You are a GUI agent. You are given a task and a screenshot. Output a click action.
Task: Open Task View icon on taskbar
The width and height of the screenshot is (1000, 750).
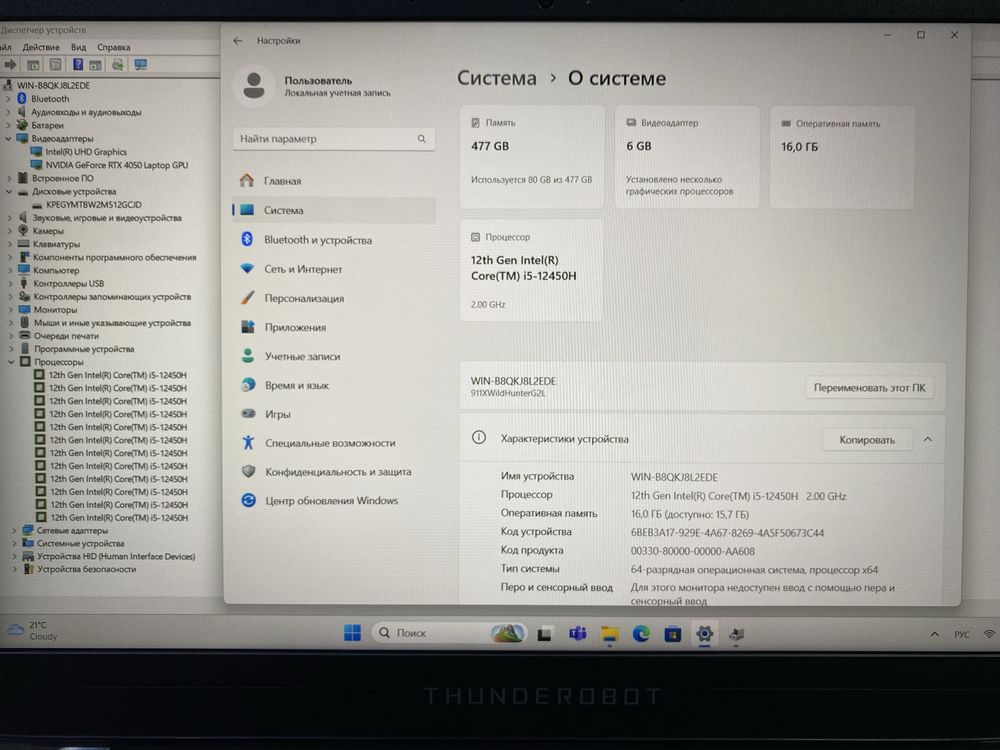(544, 634)
